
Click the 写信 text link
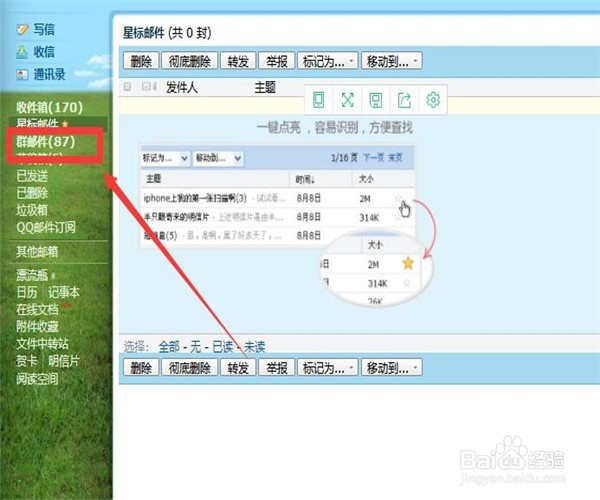pyautogui.click(x=44, y=29)
